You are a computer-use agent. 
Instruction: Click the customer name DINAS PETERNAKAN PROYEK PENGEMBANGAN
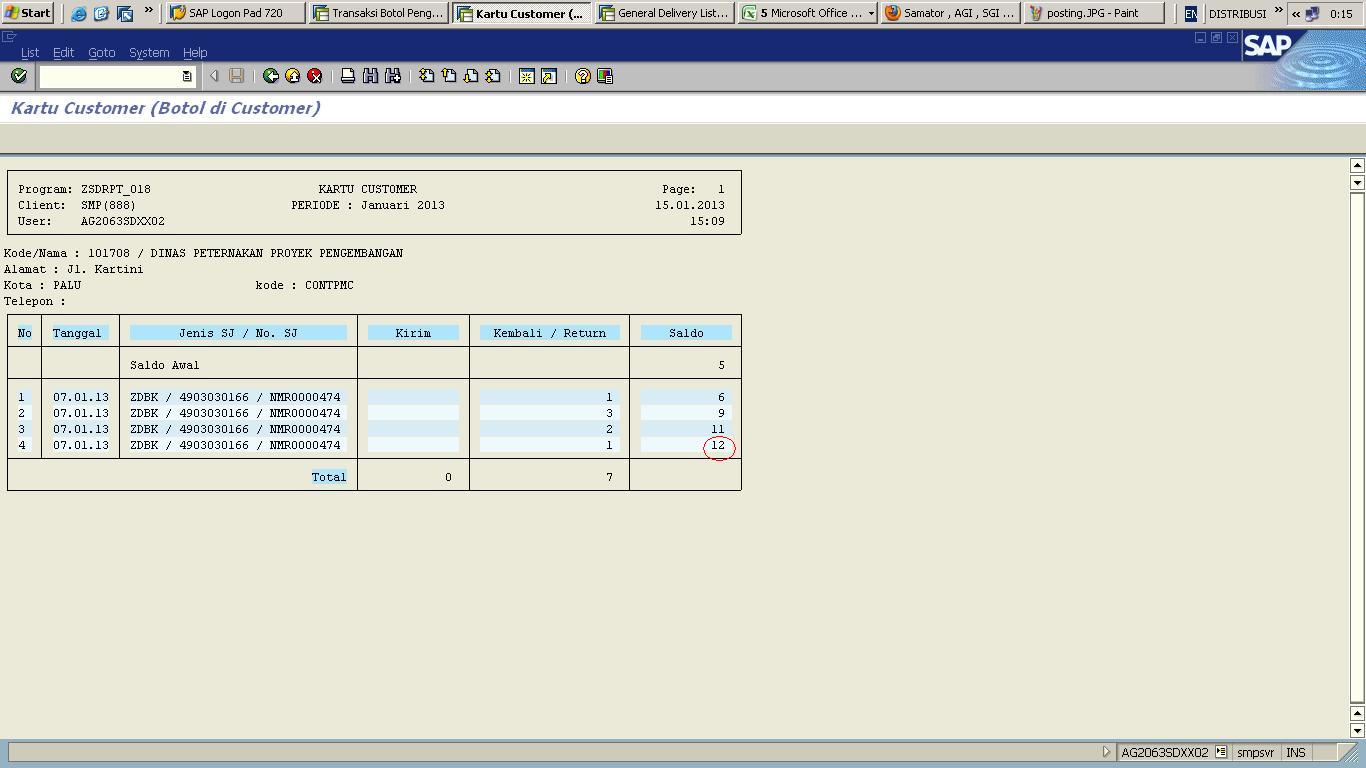(x=276, y=253)
